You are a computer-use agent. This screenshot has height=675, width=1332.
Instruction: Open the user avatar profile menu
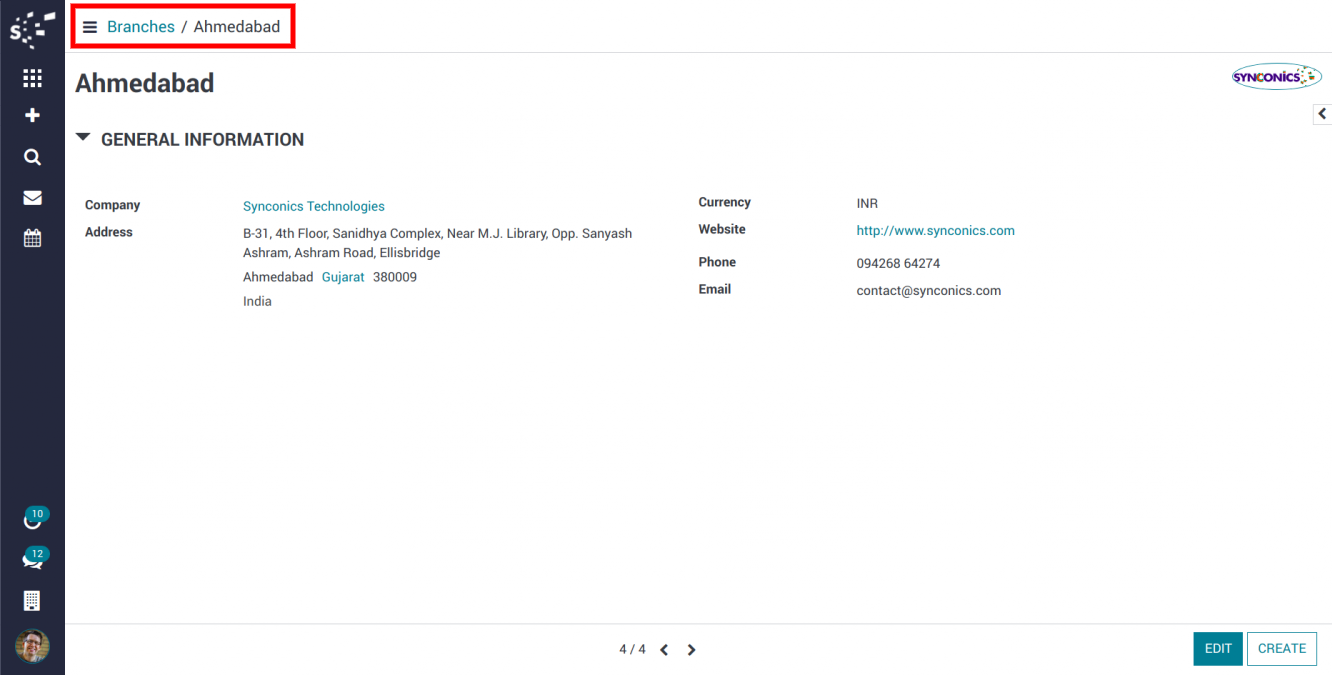[x=32, y=646]
